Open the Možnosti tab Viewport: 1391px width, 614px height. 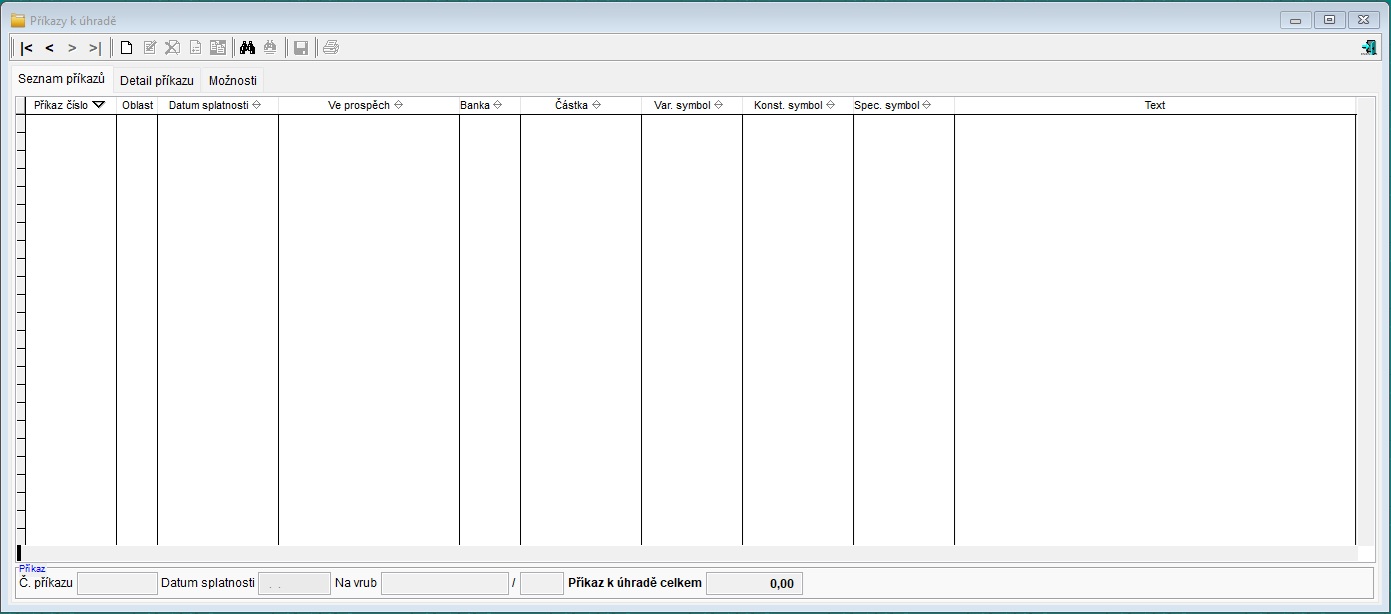point(233,81)
